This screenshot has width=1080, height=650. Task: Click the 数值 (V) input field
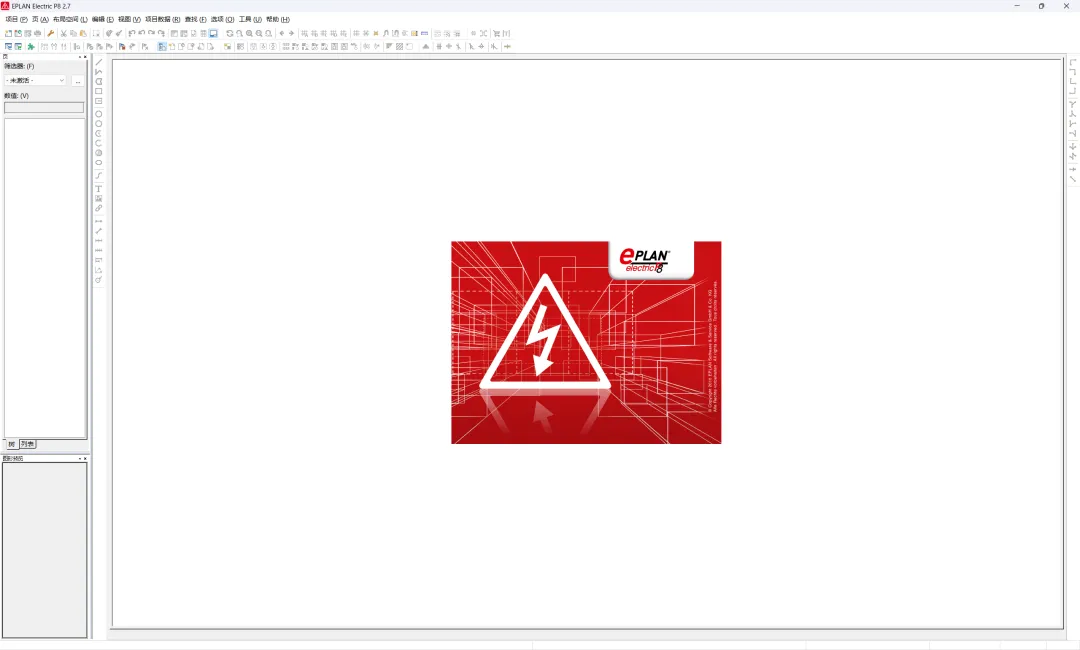point(44,107)
